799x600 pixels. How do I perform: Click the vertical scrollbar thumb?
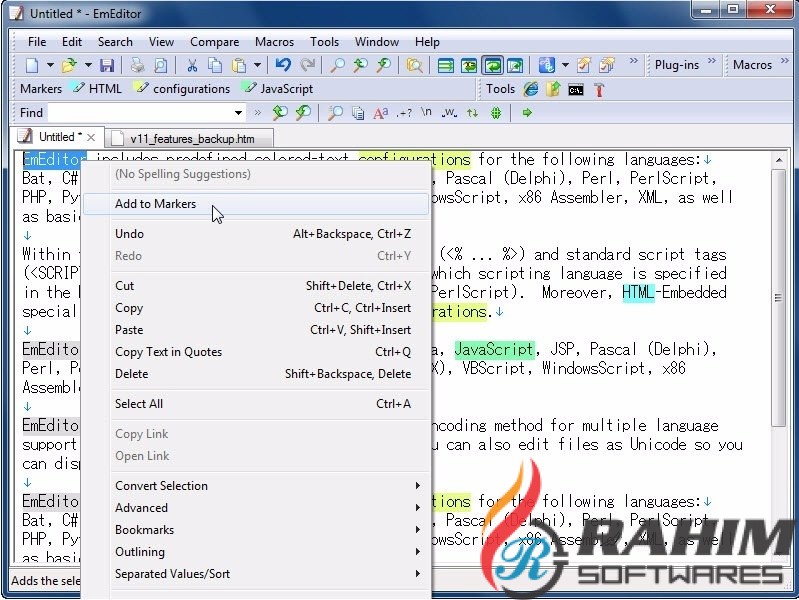coord(779,298)
